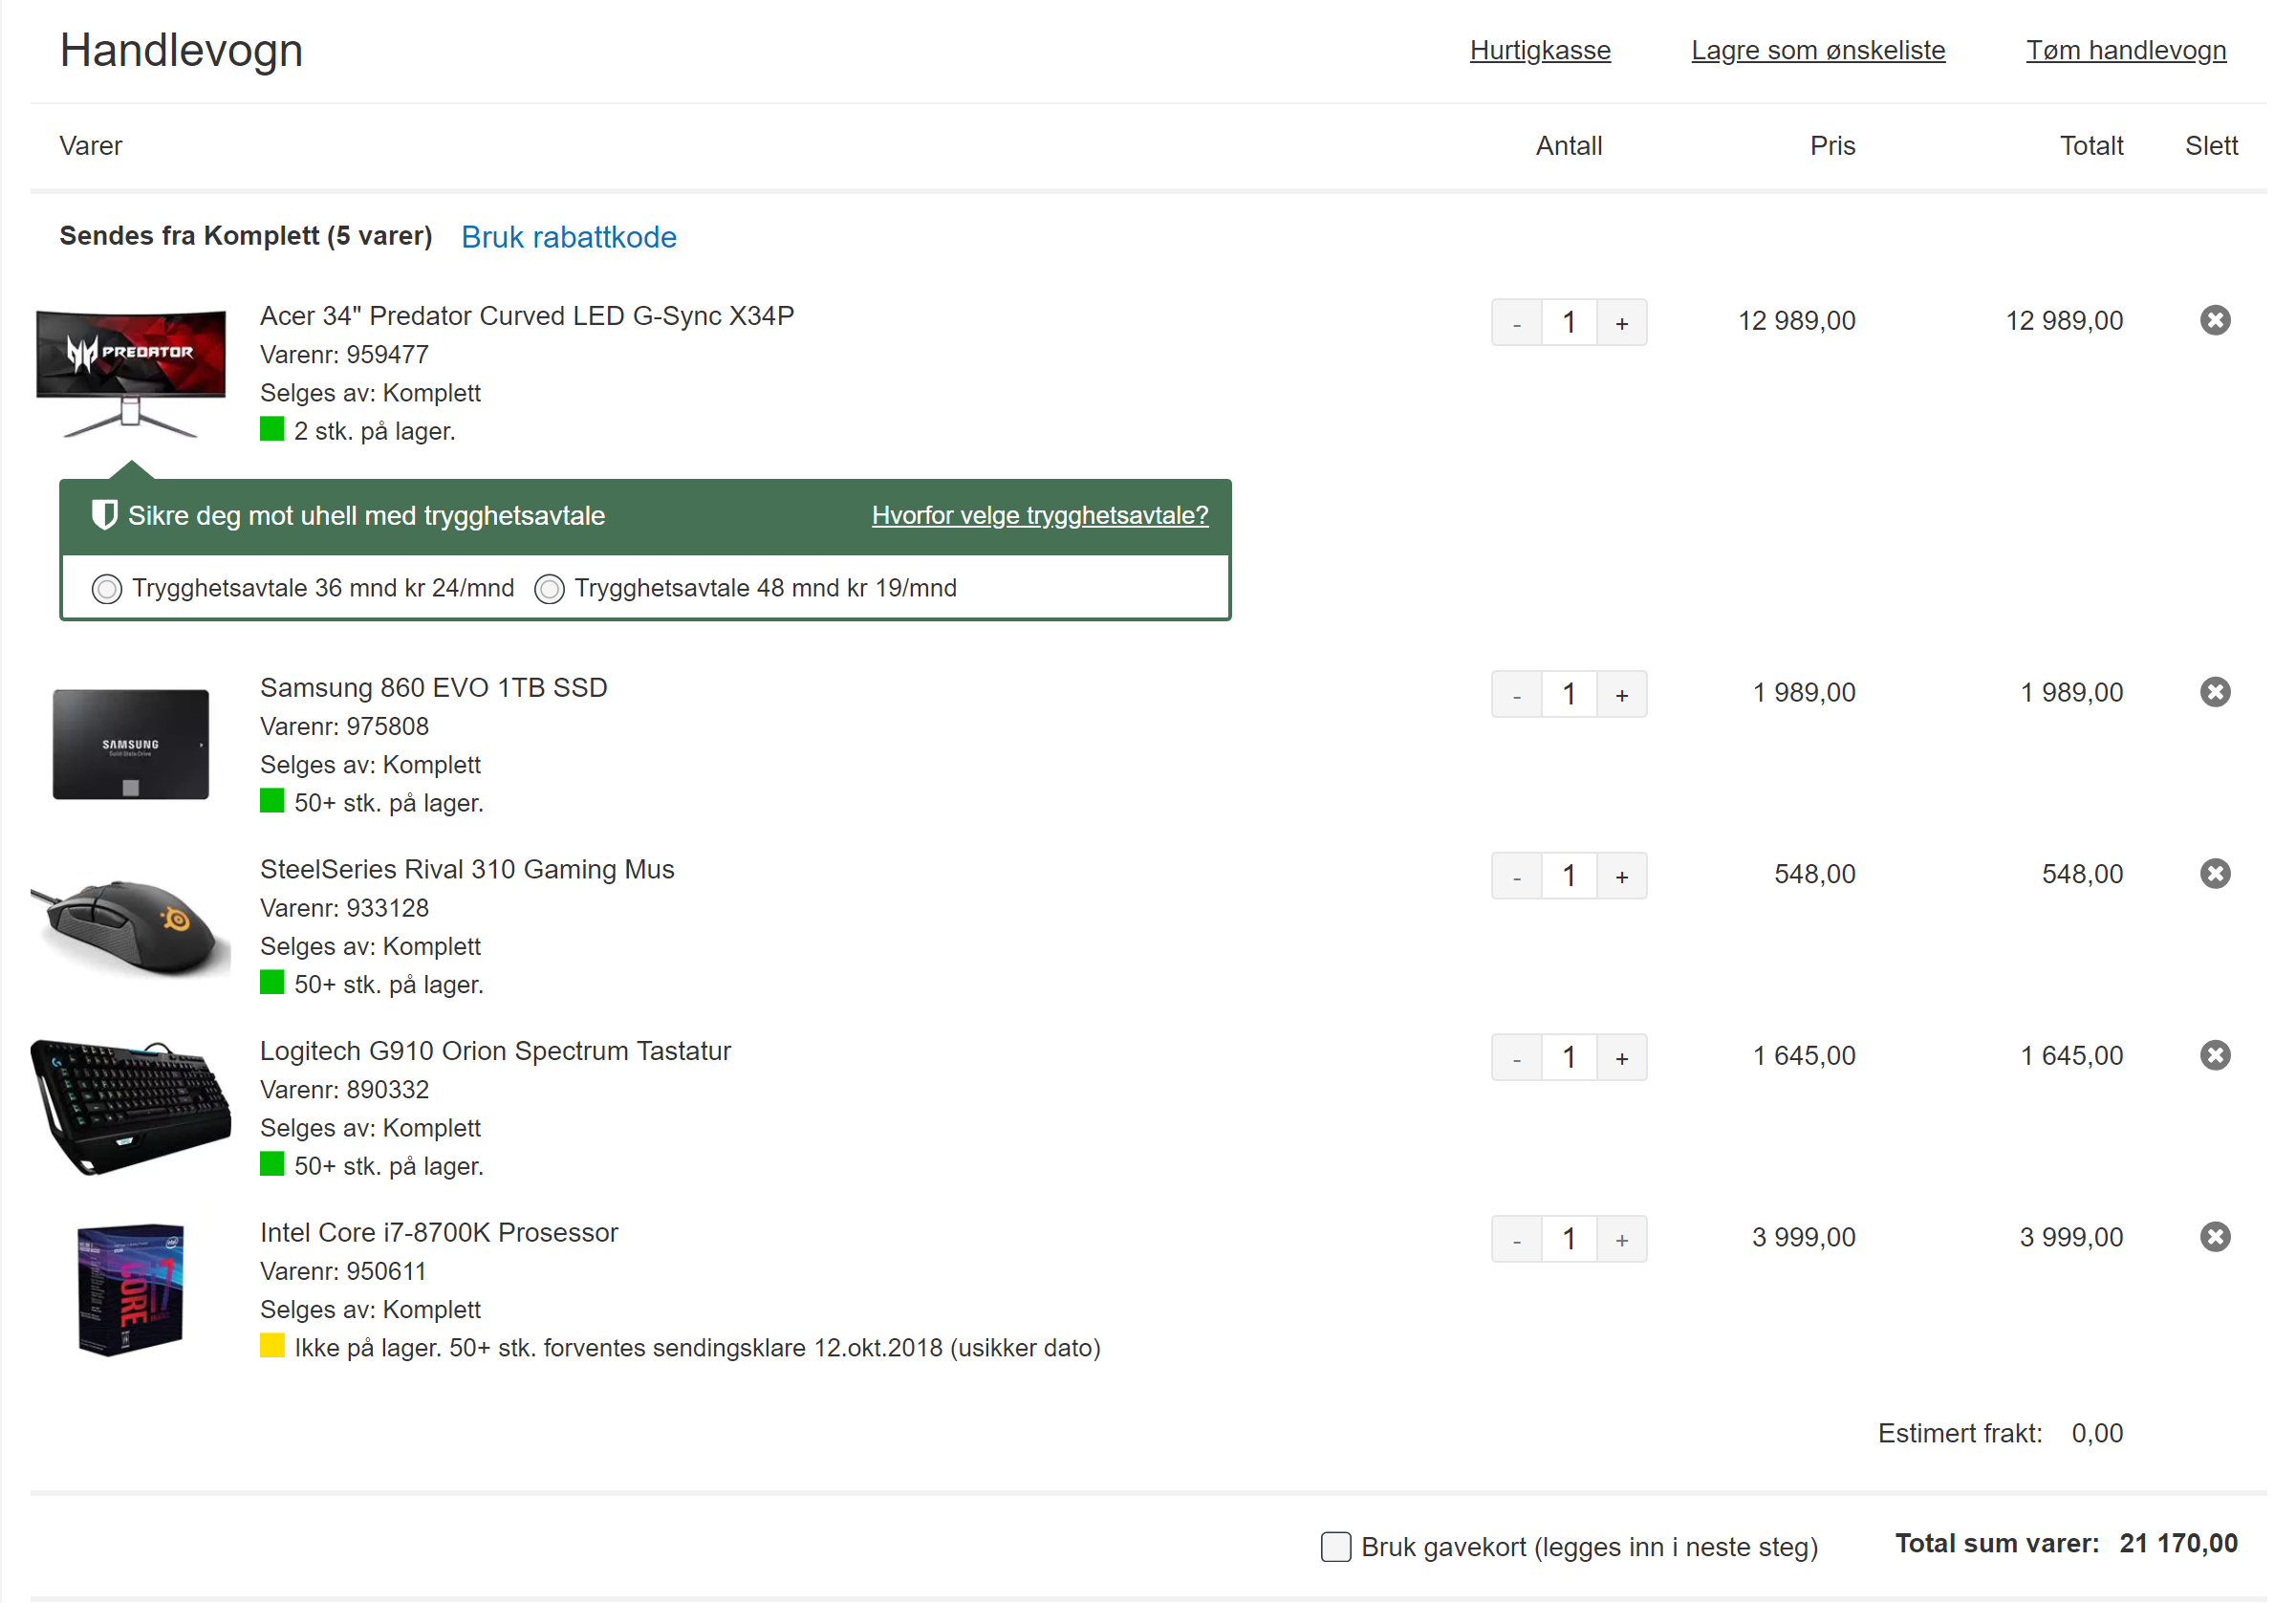The width and height of the screenshot is (2296, 1603).
Task: Select Trygghetsavtale 48 mnd radio option
Action: (549, 589)
